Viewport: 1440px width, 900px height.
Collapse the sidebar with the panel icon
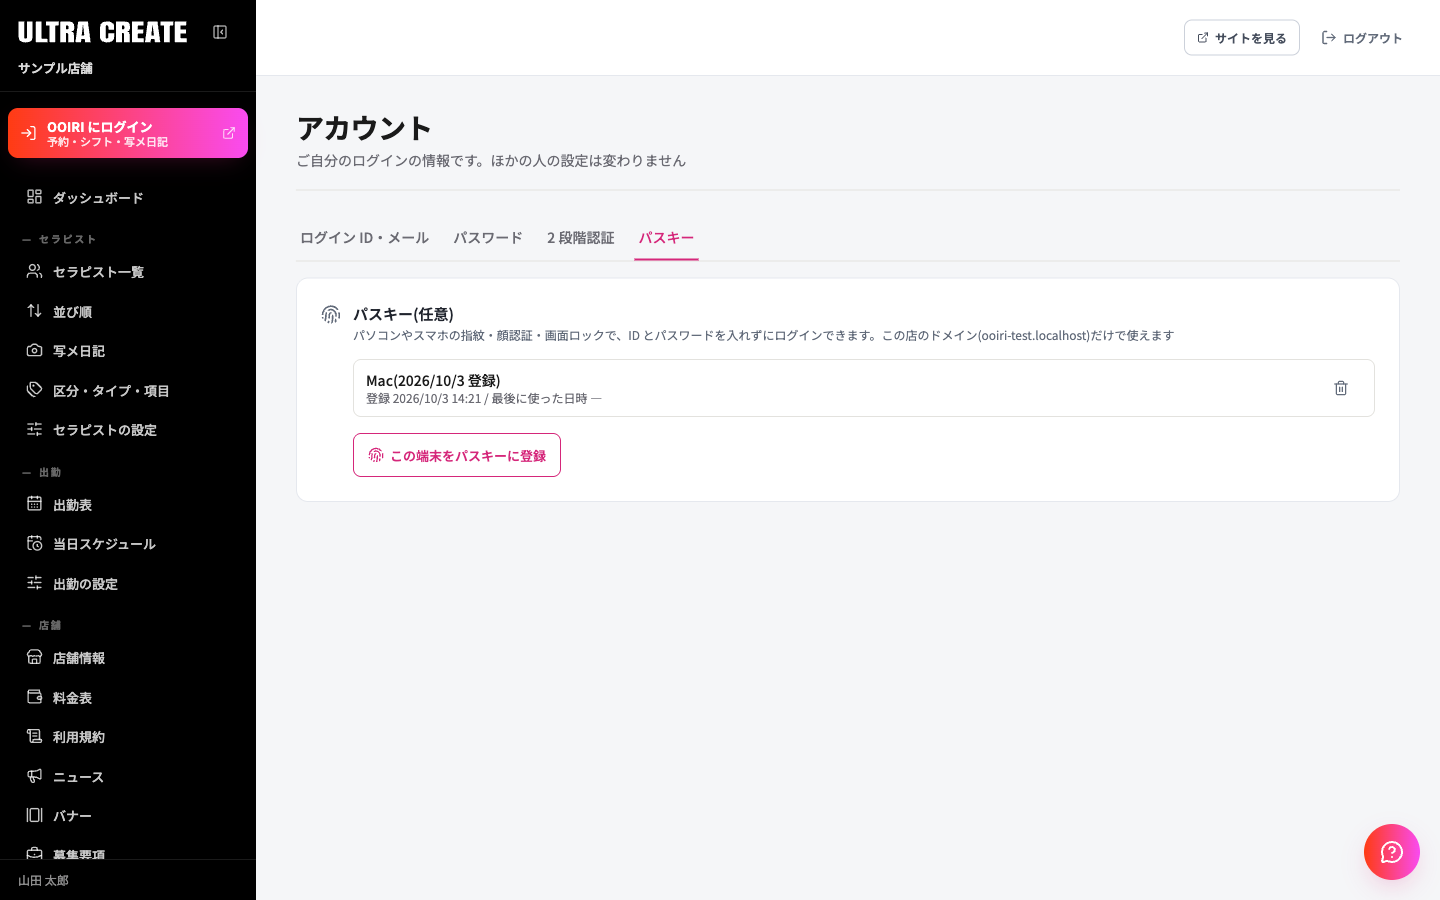pyautogui.click(x=220, y=32)
